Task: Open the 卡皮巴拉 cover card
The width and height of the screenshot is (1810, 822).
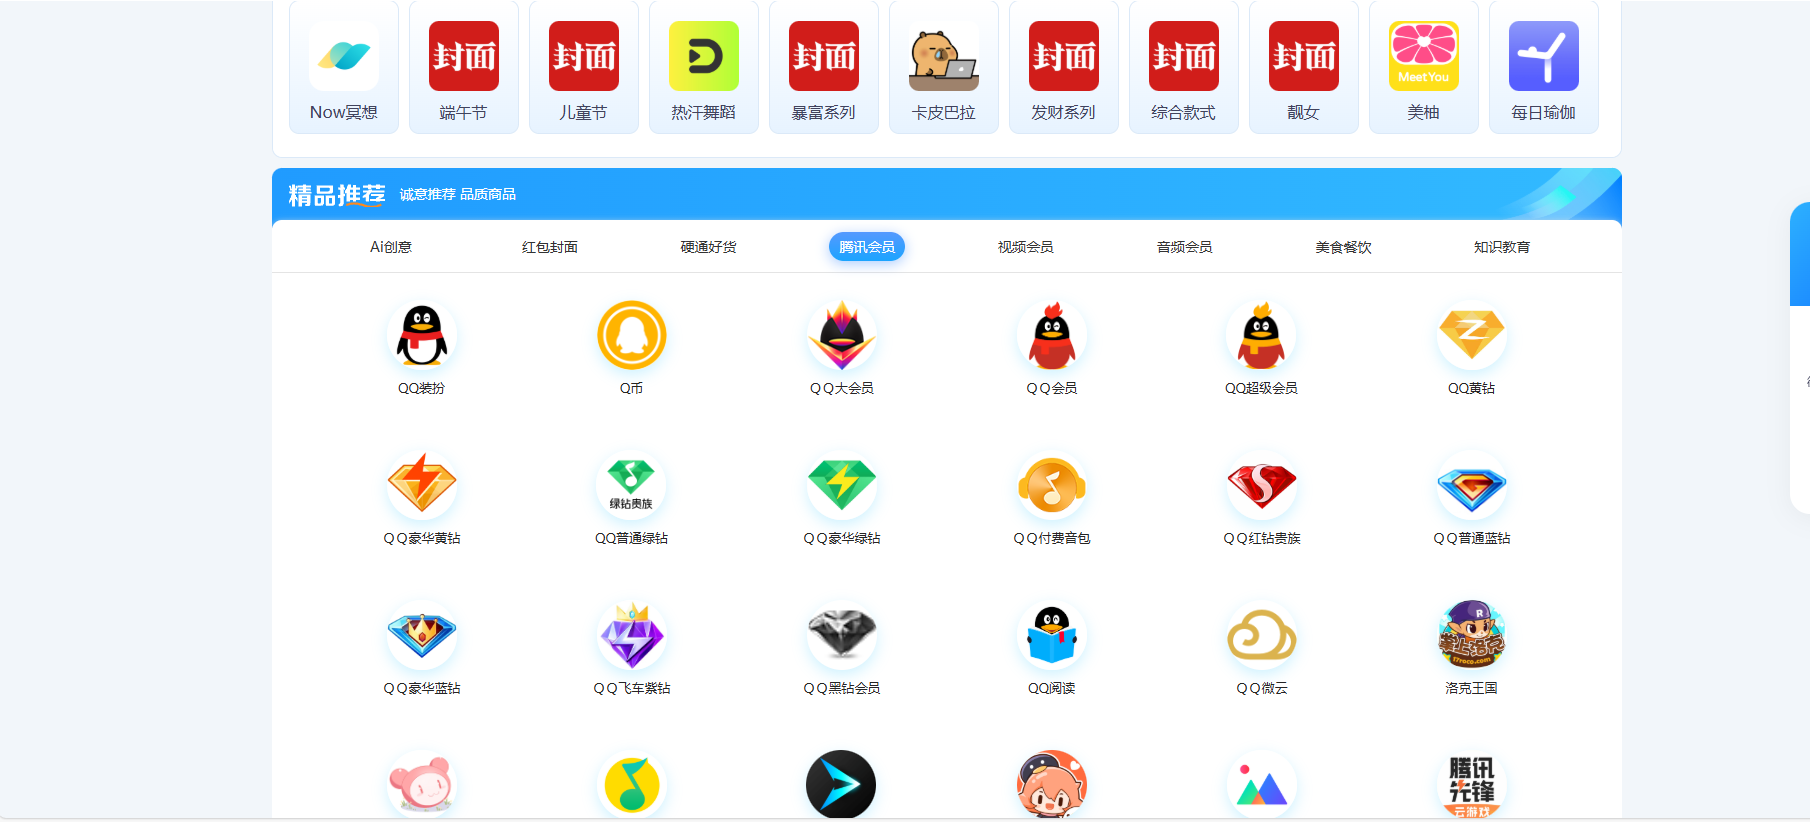Action: [944, 68]
